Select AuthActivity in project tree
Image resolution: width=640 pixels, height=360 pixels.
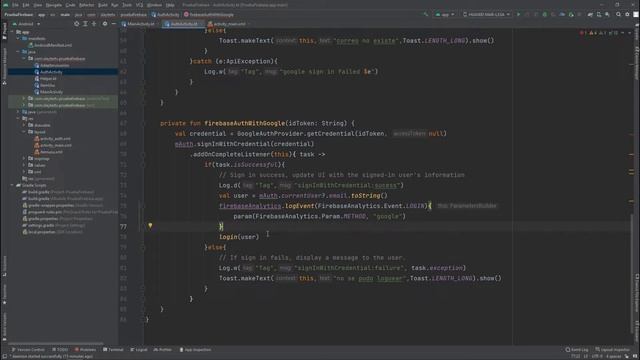pyautogui.click(x=51, y=72)
